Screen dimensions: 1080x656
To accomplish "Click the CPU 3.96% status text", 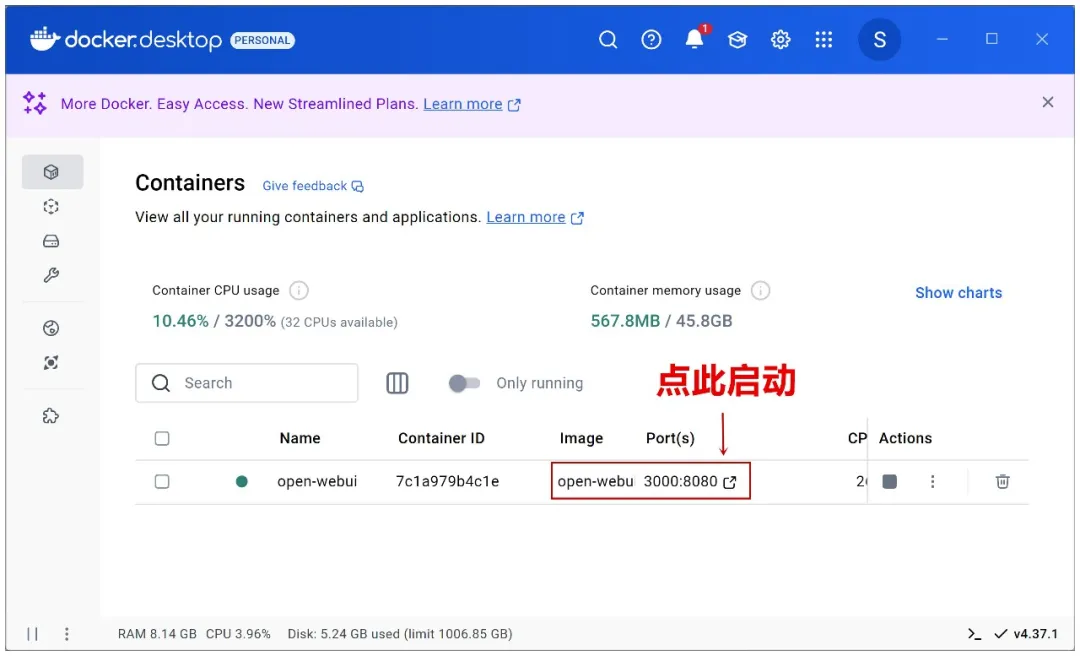I will pos(238,634).
